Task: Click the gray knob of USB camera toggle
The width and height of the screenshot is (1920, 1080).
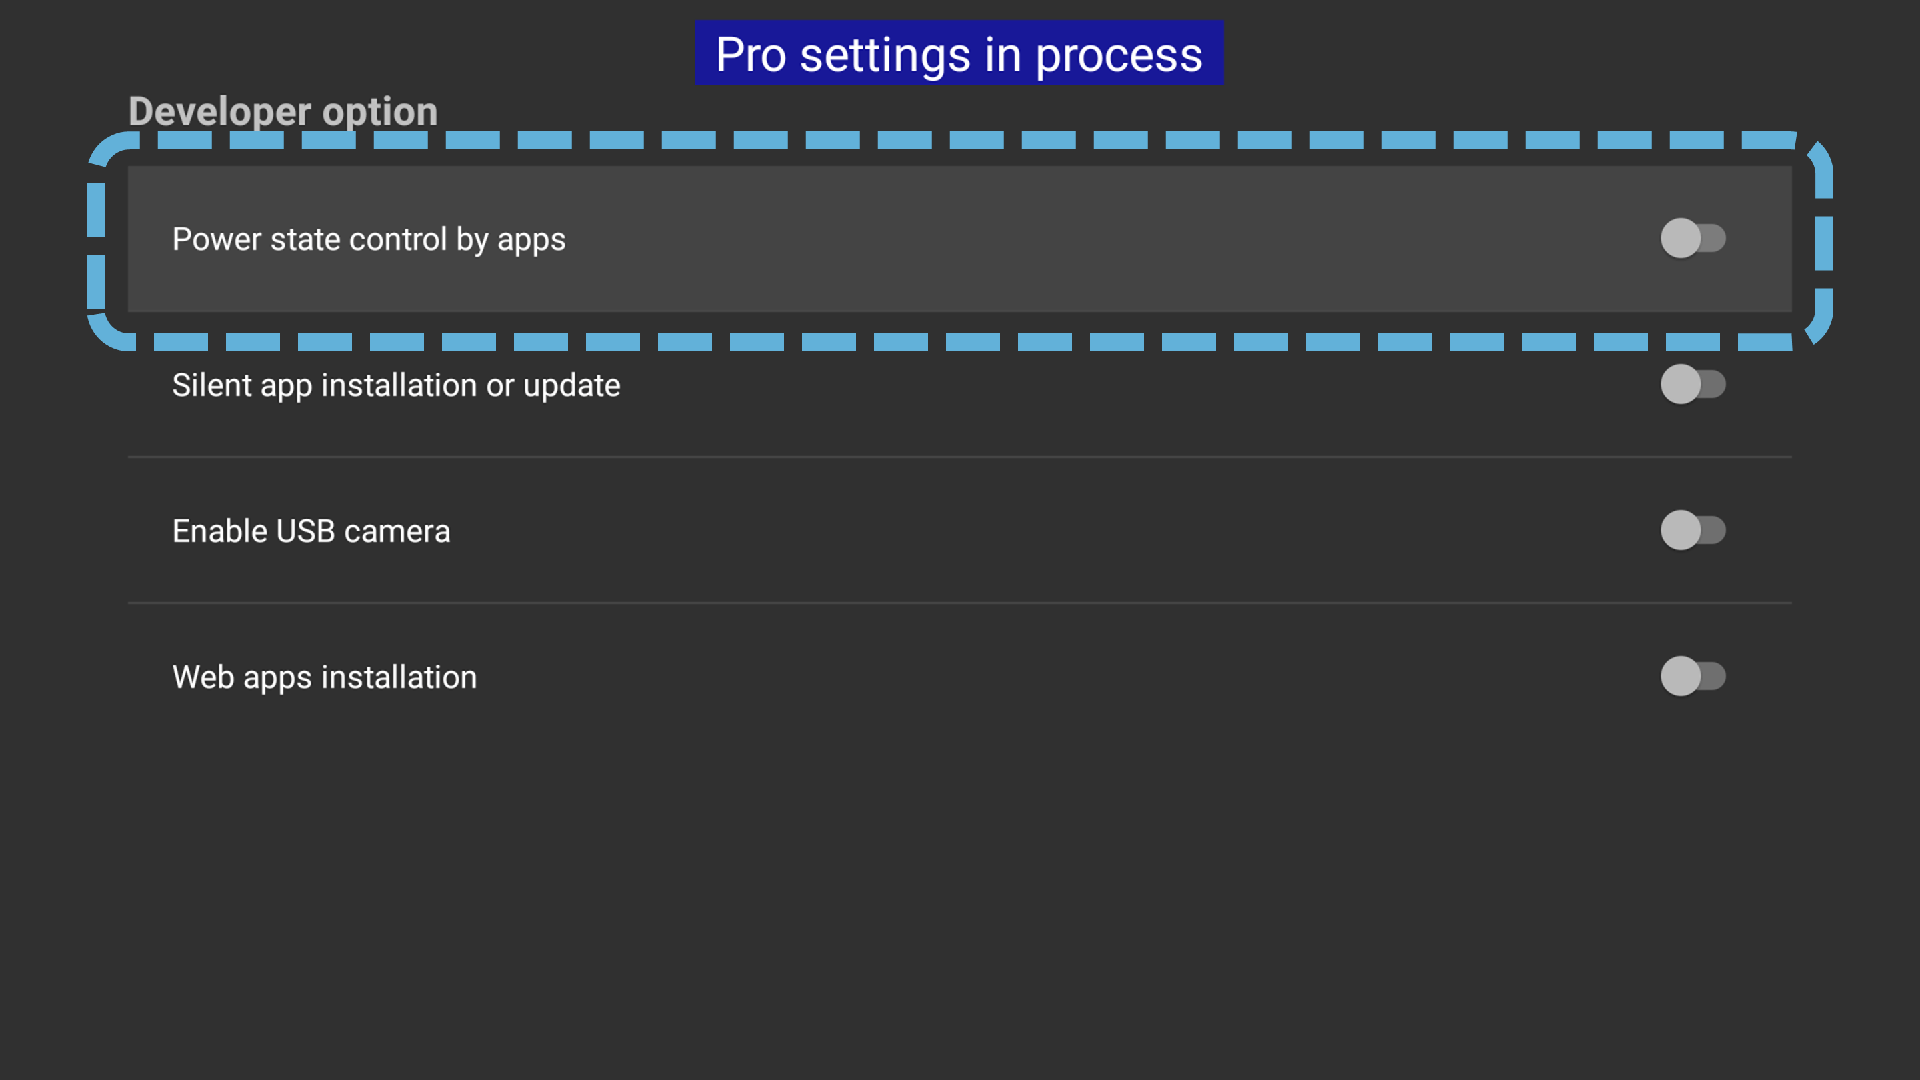Action: coord(1681,530)
